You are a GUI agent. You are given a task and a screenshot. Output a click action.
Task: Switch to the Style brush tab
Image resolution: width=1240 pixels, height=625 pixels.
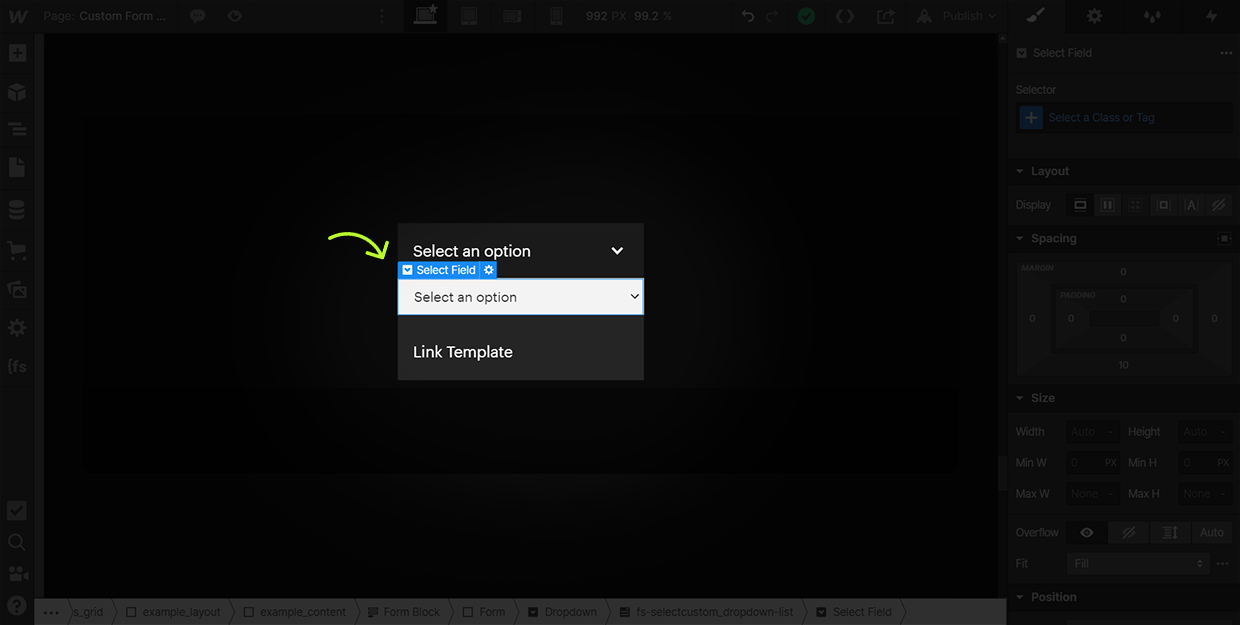click(1035, 16)
